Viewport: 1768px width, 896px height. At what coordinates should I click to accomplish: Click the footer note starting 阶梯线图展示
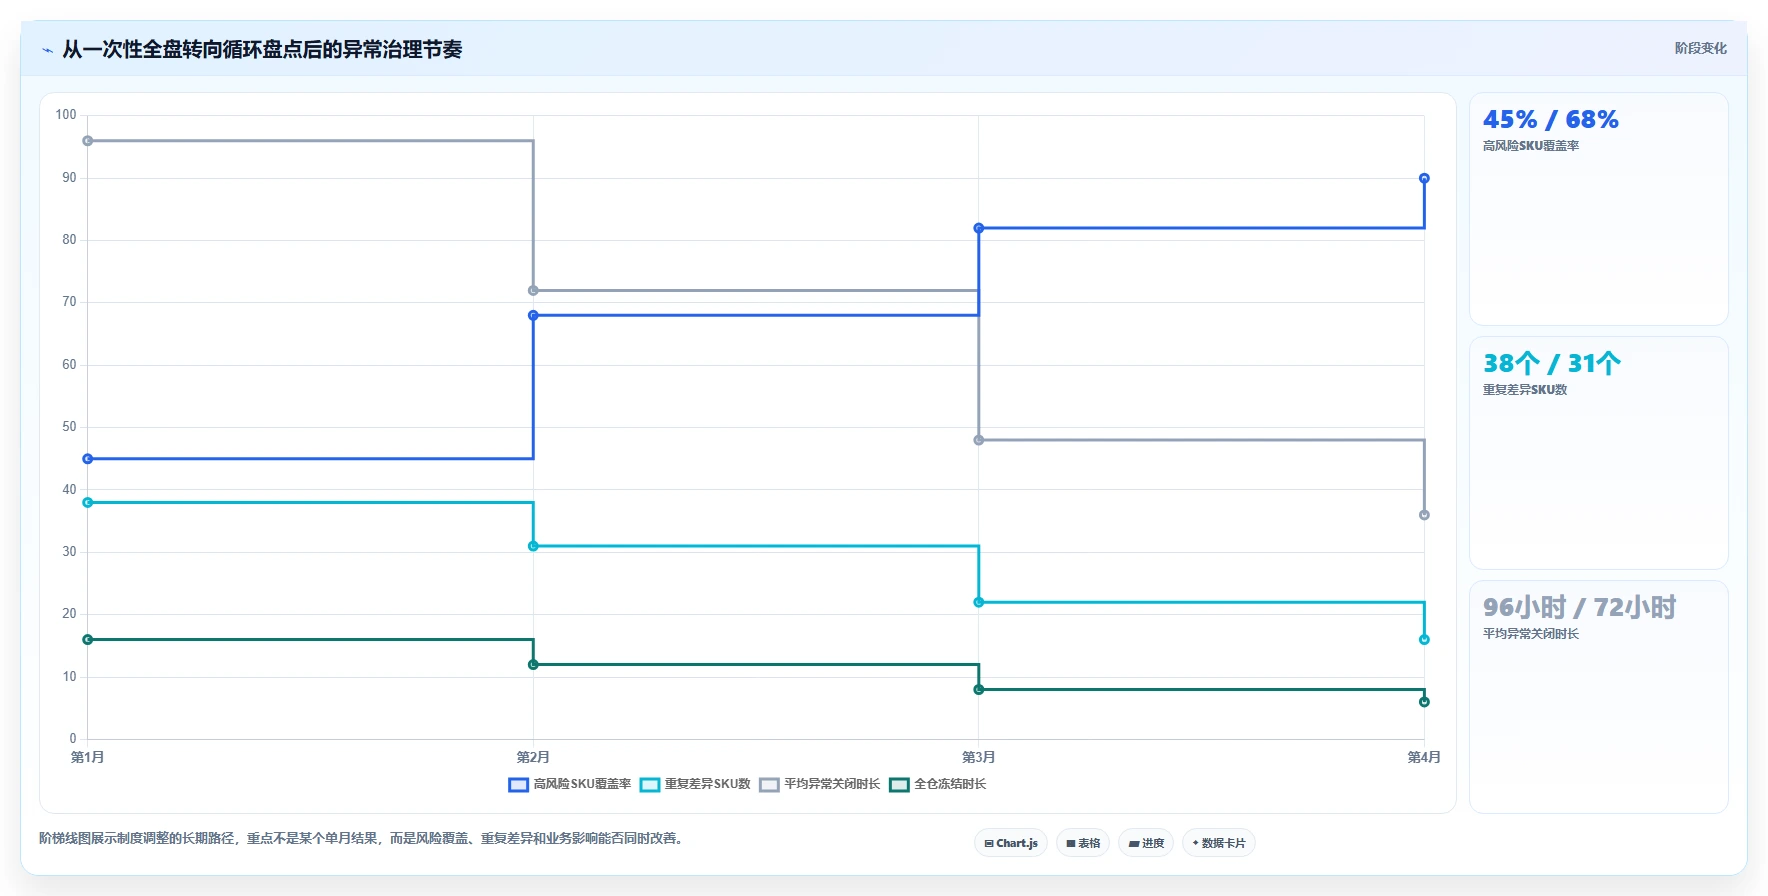[364, 838]
